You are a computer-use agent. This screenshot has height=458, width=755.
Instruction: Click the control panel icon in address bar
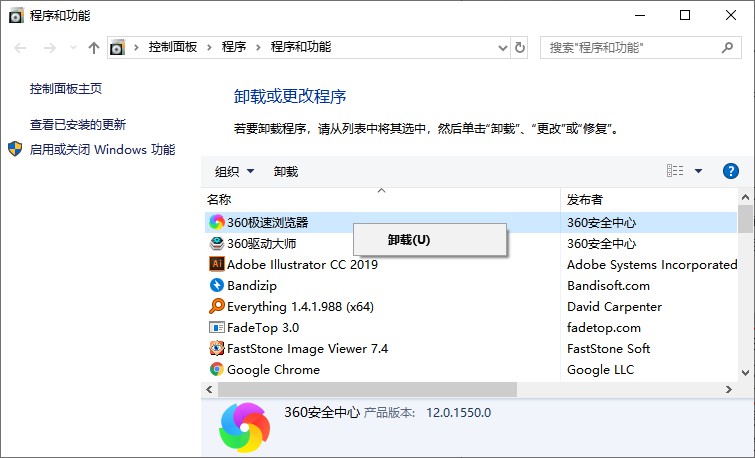click(117, 47)
